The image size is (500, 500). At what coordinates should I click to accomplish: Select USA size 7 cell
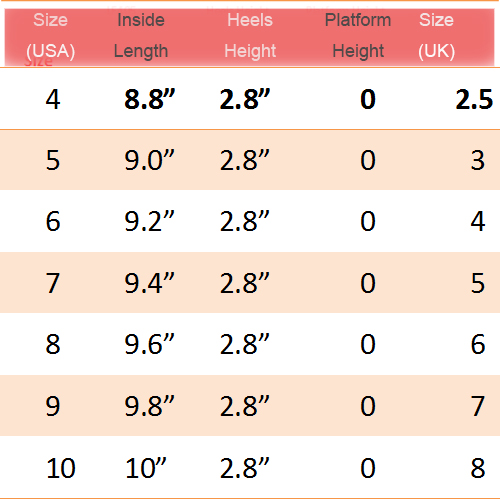(53, 283)
